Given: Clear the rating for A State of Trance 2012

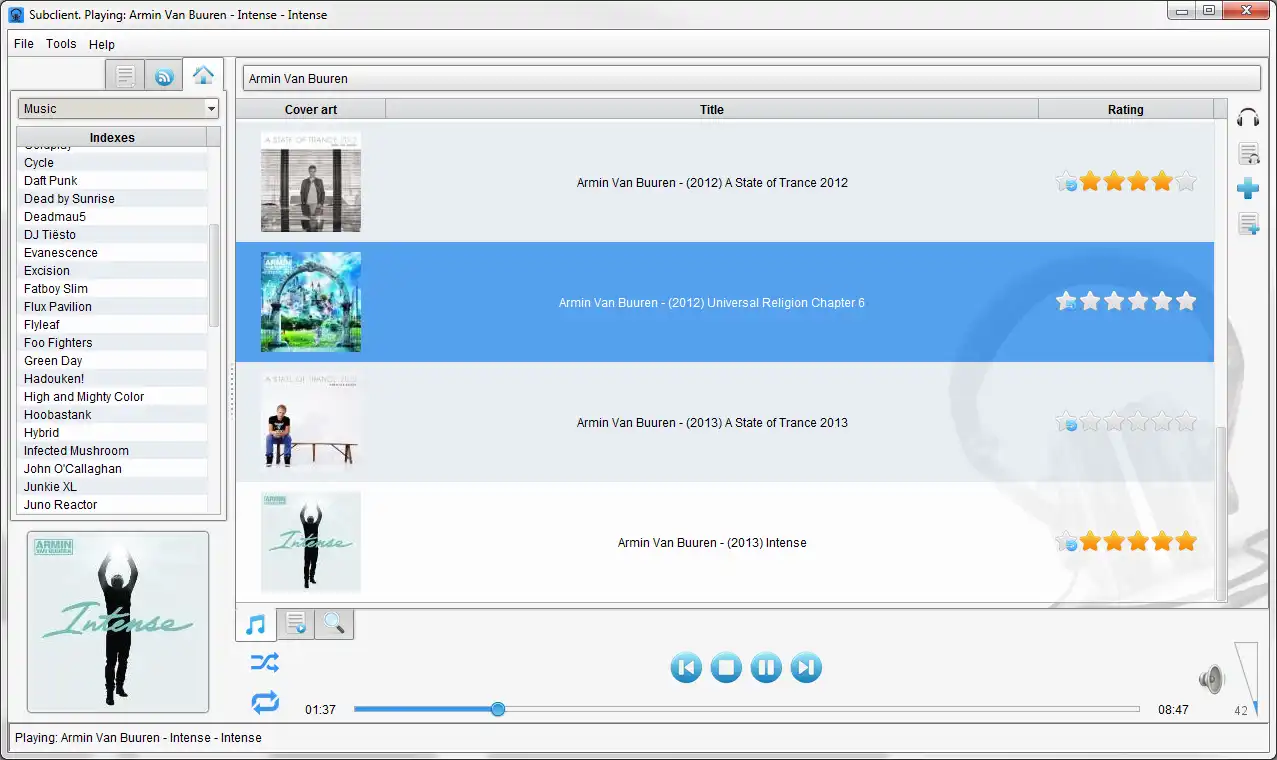Looking at the screenshot, I should point(1066,182).
